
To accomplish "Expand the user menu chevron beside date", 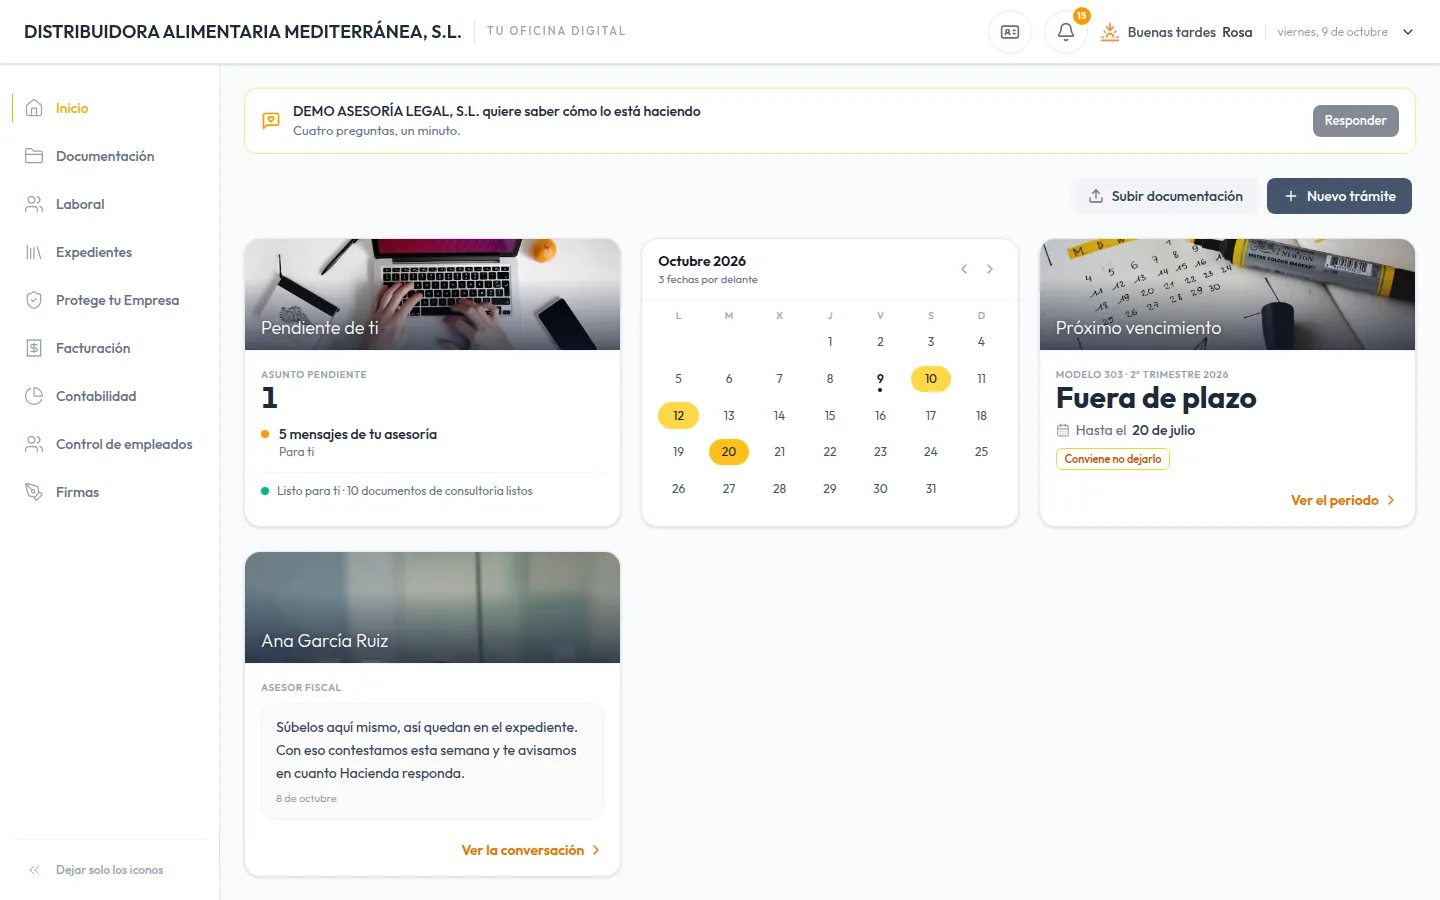I will pyautogui.click(x=1408, y=32).
